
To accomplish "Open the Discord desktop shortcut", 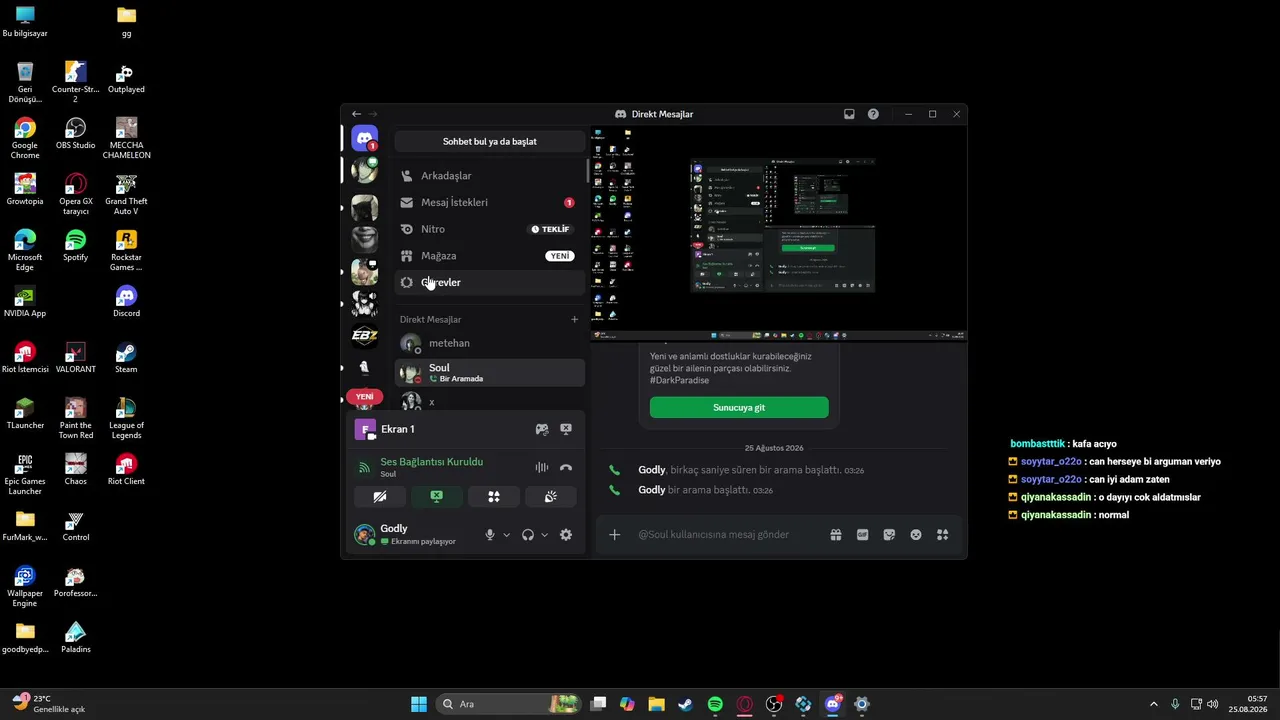I will pyautogui.click(x=126, y=301).
